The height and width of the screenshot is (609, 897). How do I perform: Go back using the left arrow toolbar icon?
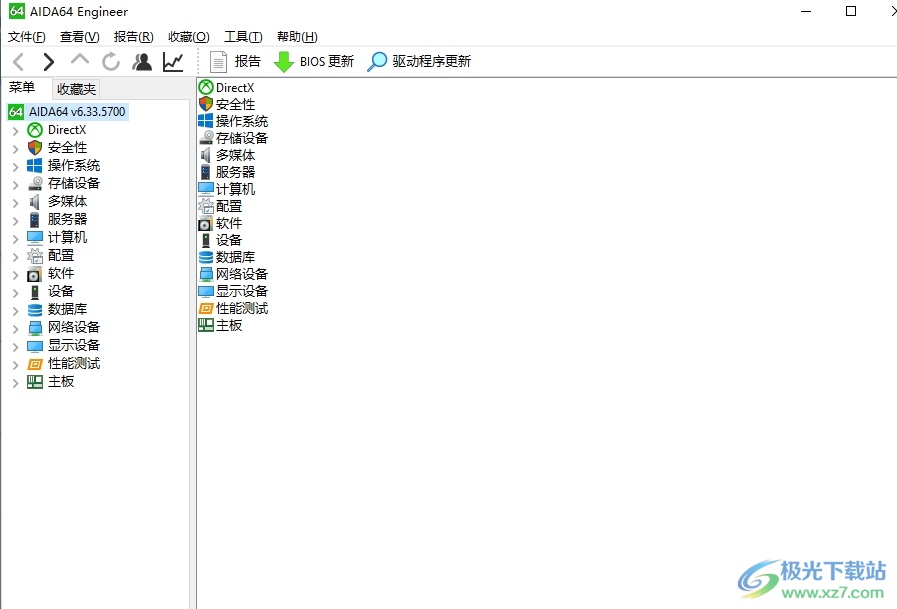(x=19, y=62)
